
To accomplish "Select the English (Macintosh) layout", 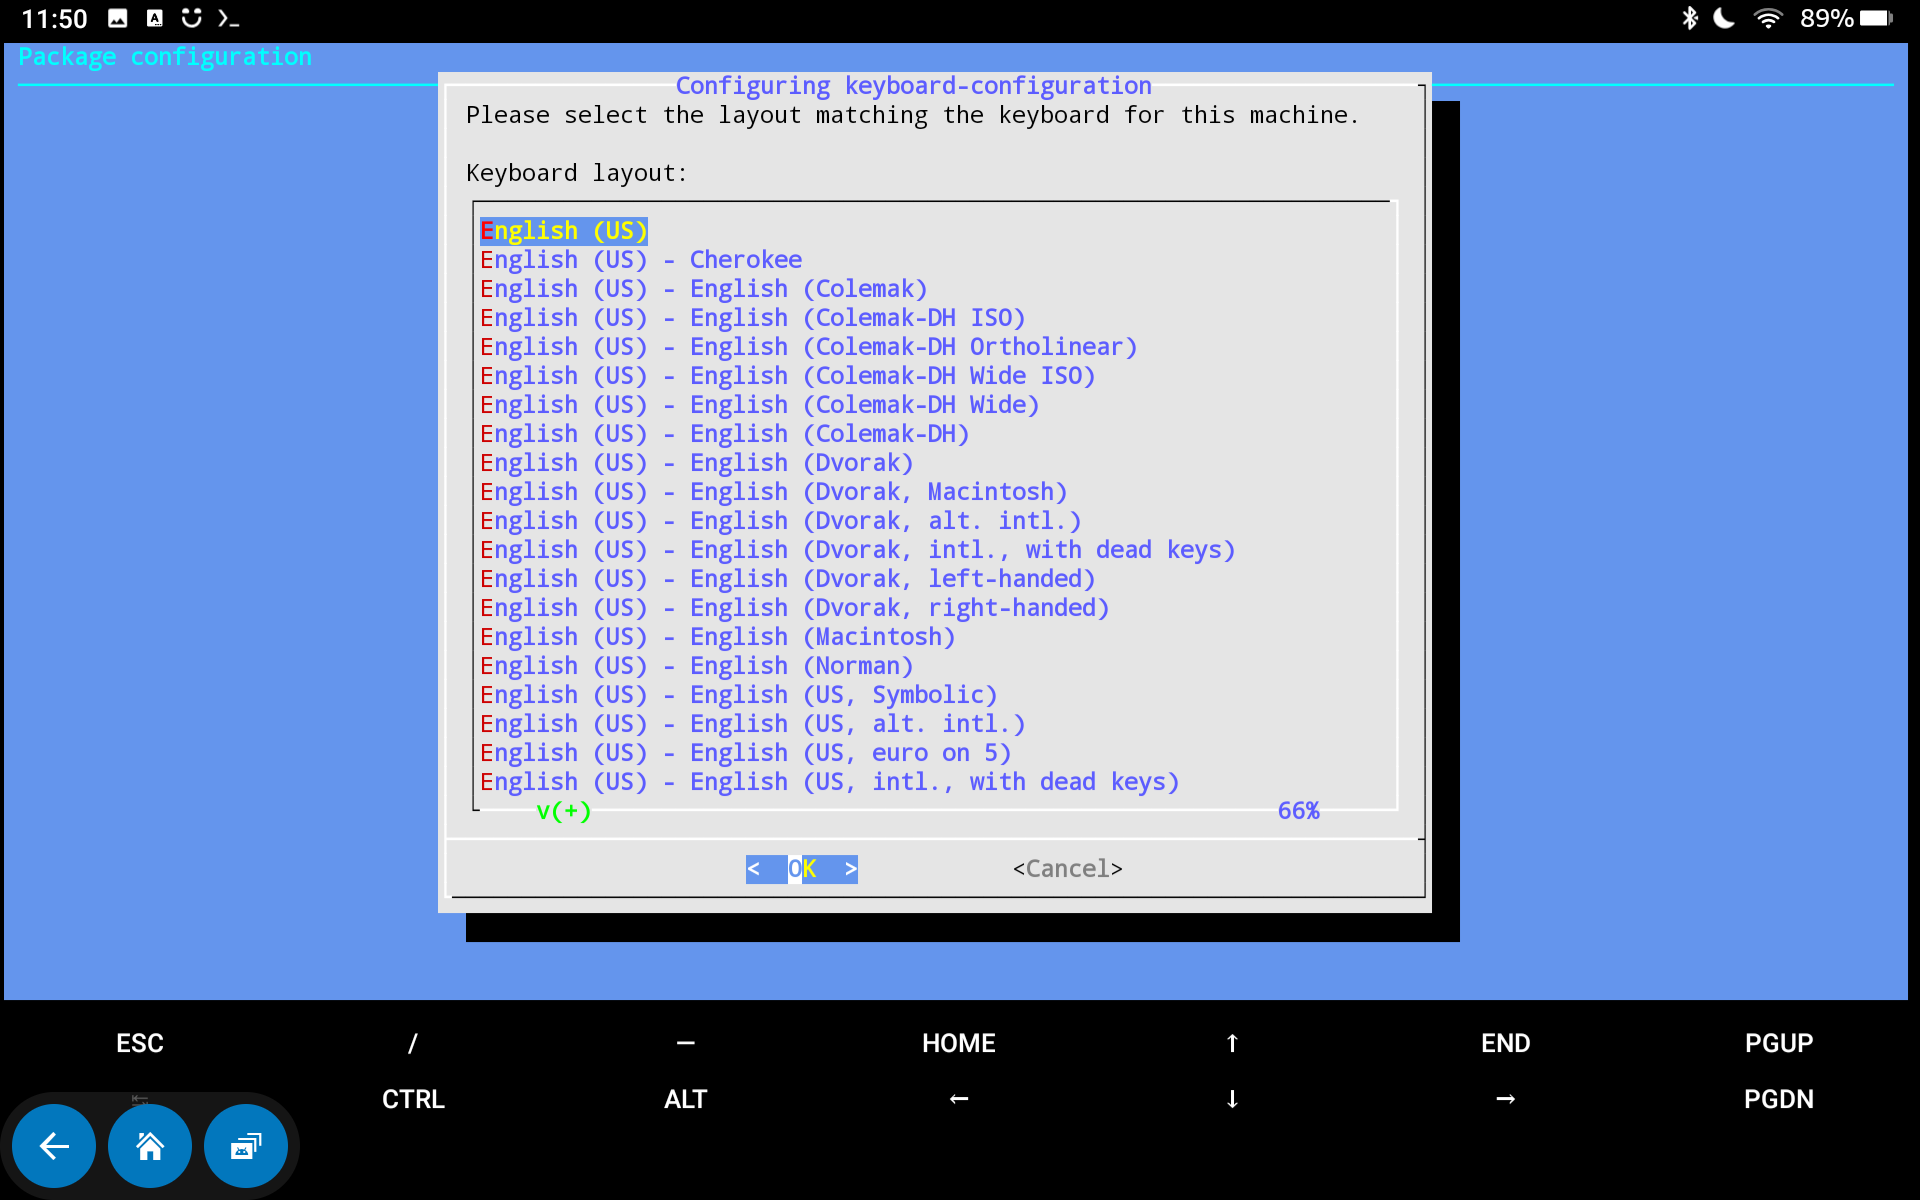I will click(718, 637).
